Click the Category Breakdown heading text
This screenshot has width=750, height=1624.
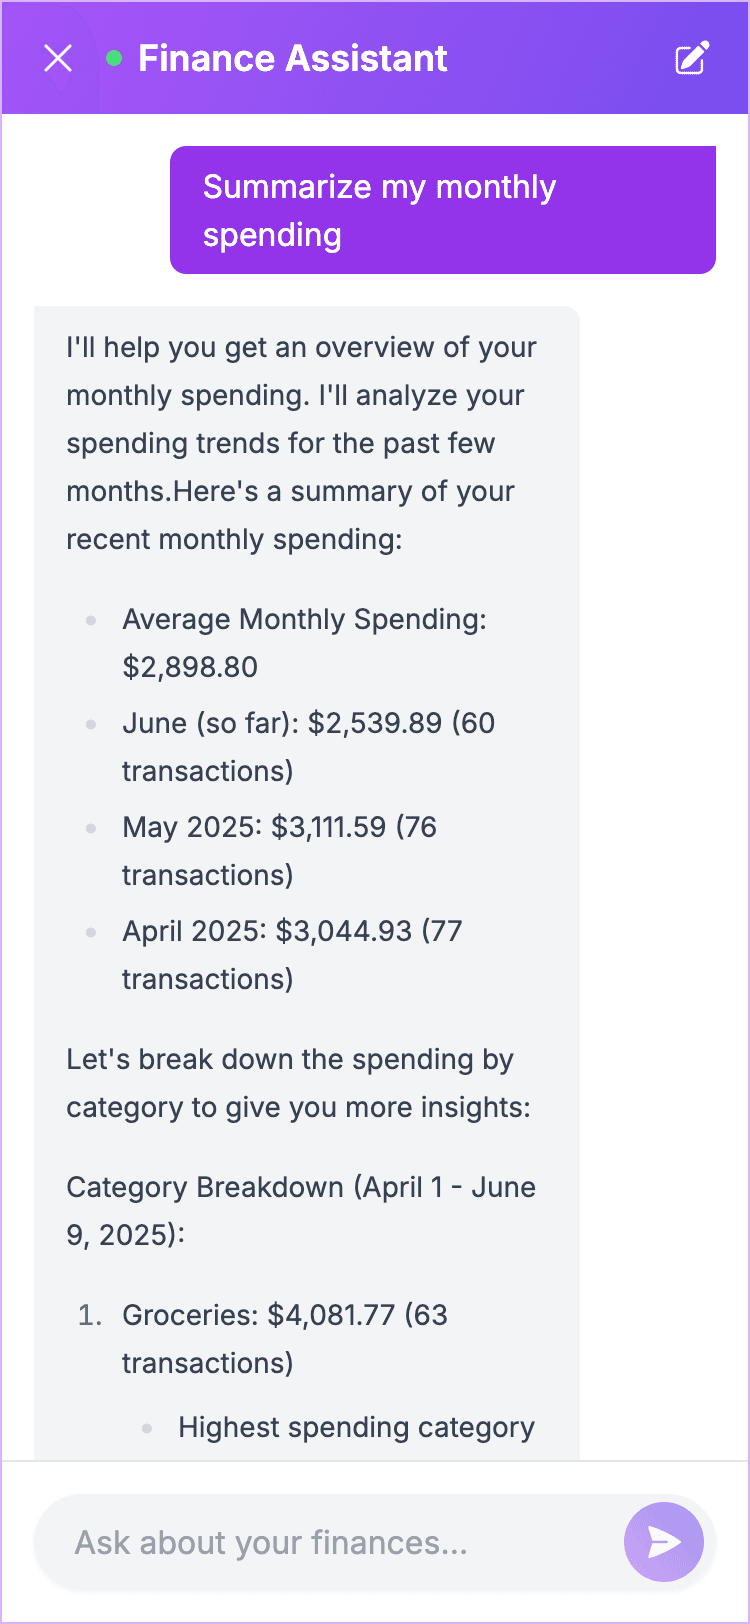[301, 1210]
